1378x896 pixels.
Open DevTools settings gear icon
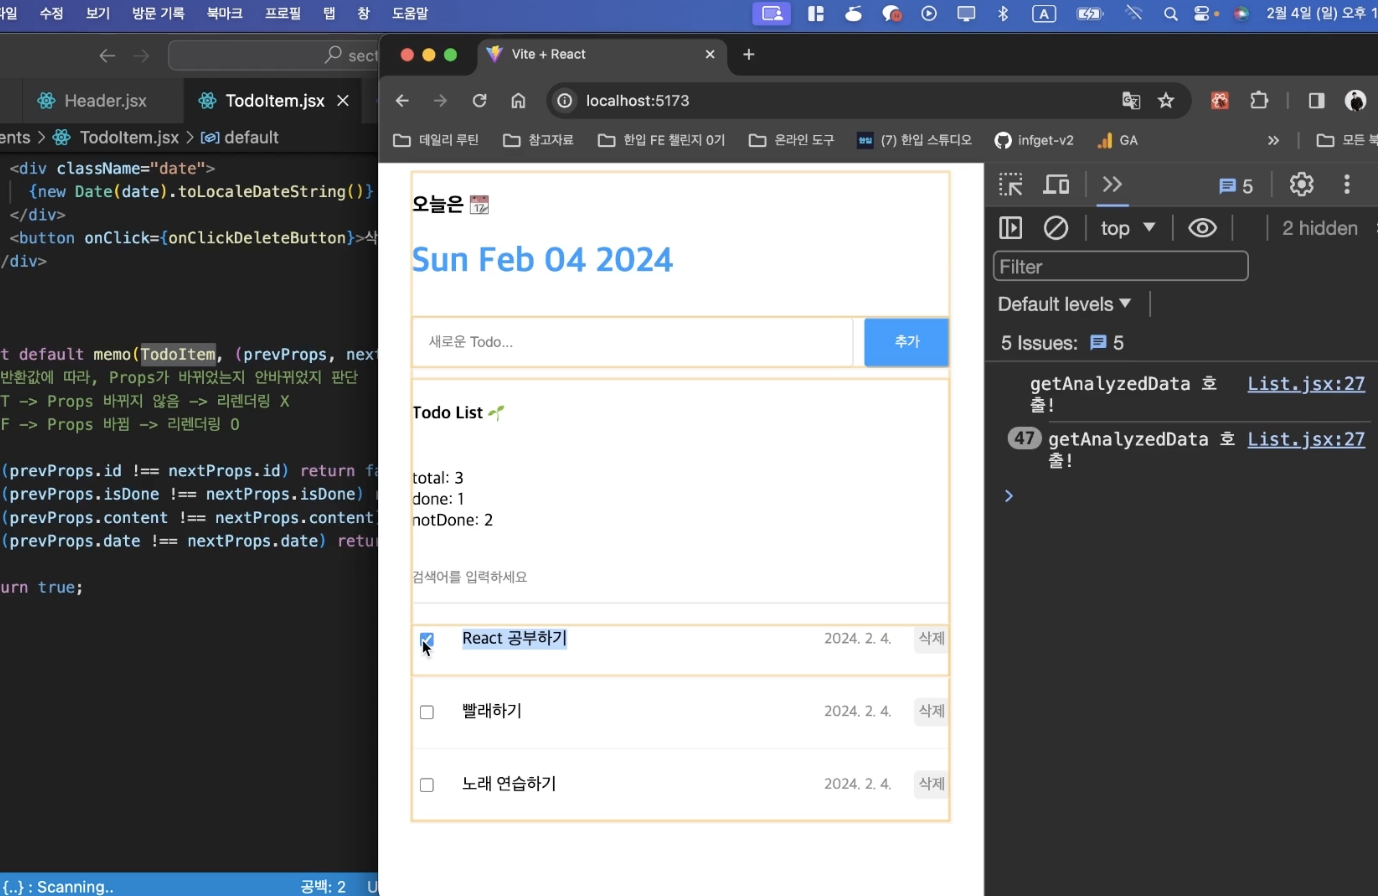(1300, 185)
